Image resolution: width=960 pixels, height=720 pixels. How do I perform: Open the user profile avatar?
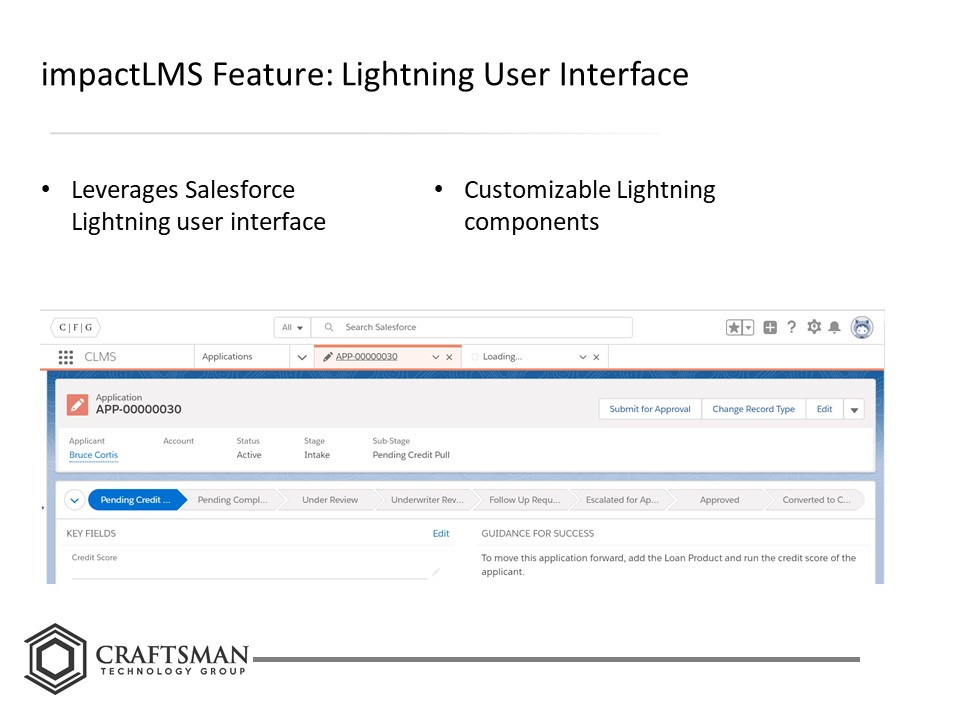coord(862,328)
